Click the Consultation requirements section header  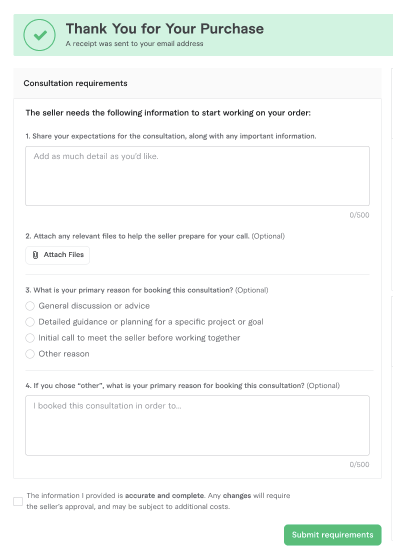[76, 83]
